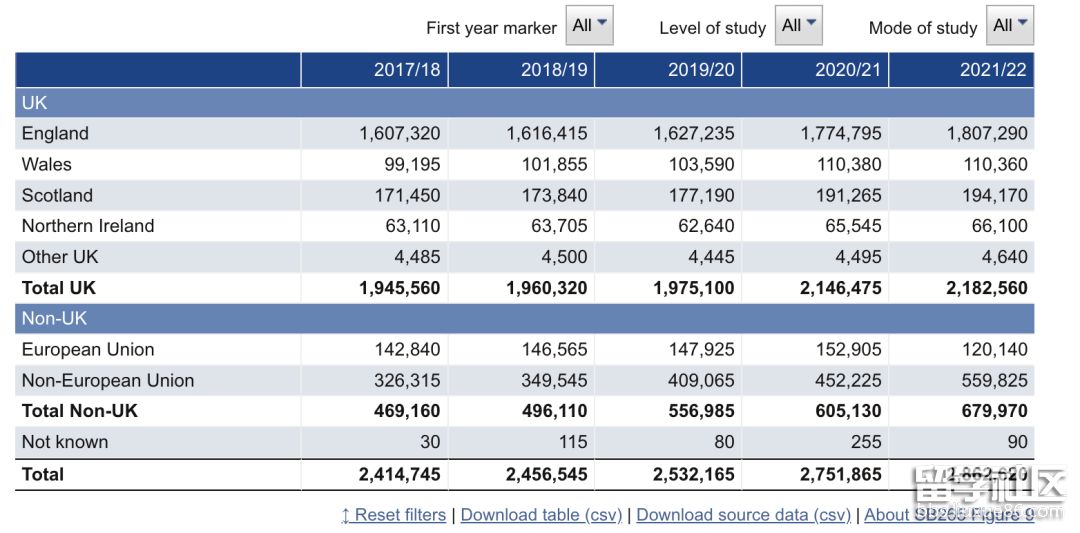This screenshot has width=1080, height=533.
Task: Select the Scotland row label
Action: [57, 196]
